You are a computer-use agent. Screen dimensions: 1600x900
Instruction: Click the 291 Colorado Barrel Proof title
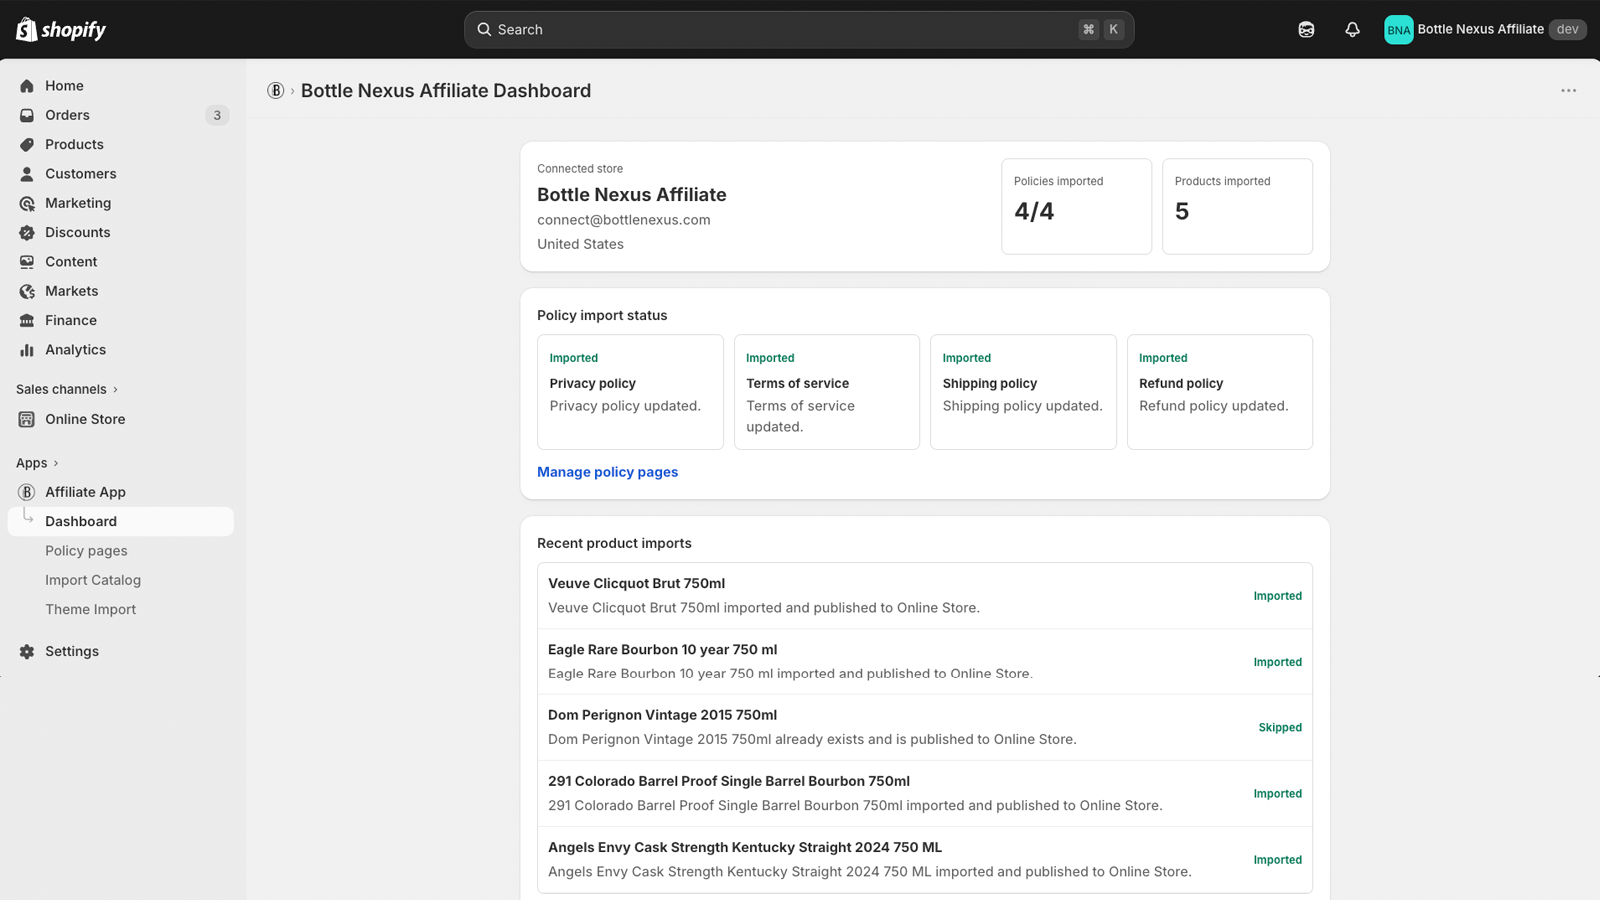pyautogui.click(x=729, y=781)
